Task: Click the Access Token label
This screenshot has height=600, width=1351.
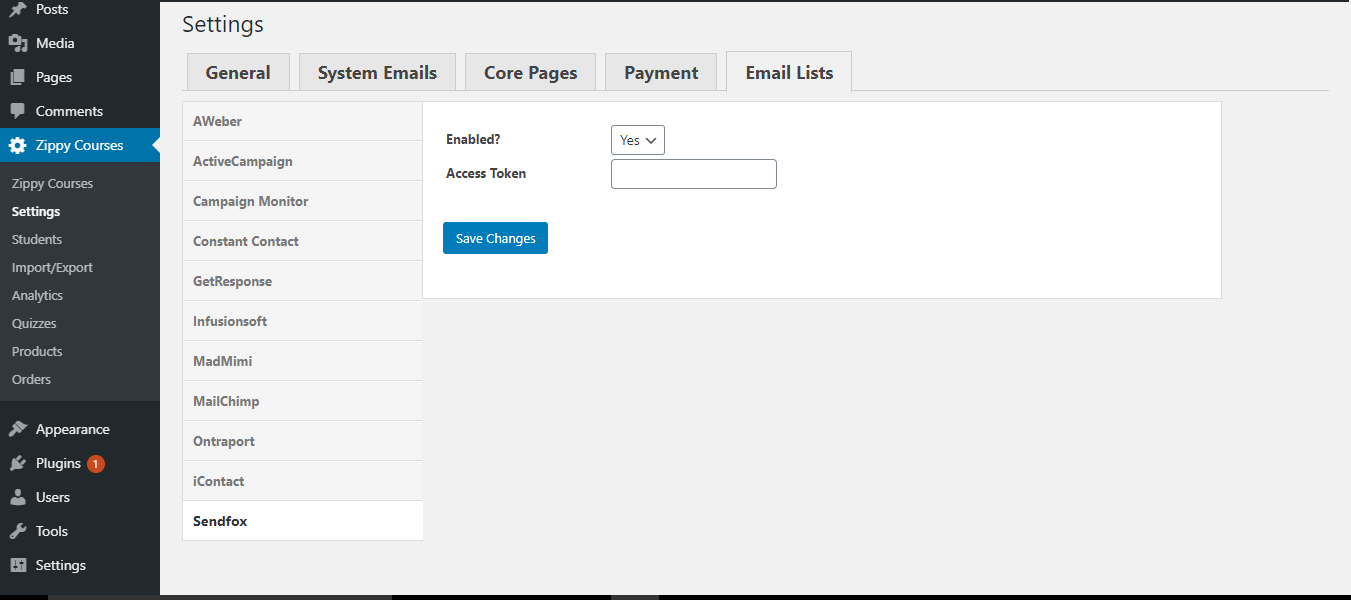Action: point(486,173)
